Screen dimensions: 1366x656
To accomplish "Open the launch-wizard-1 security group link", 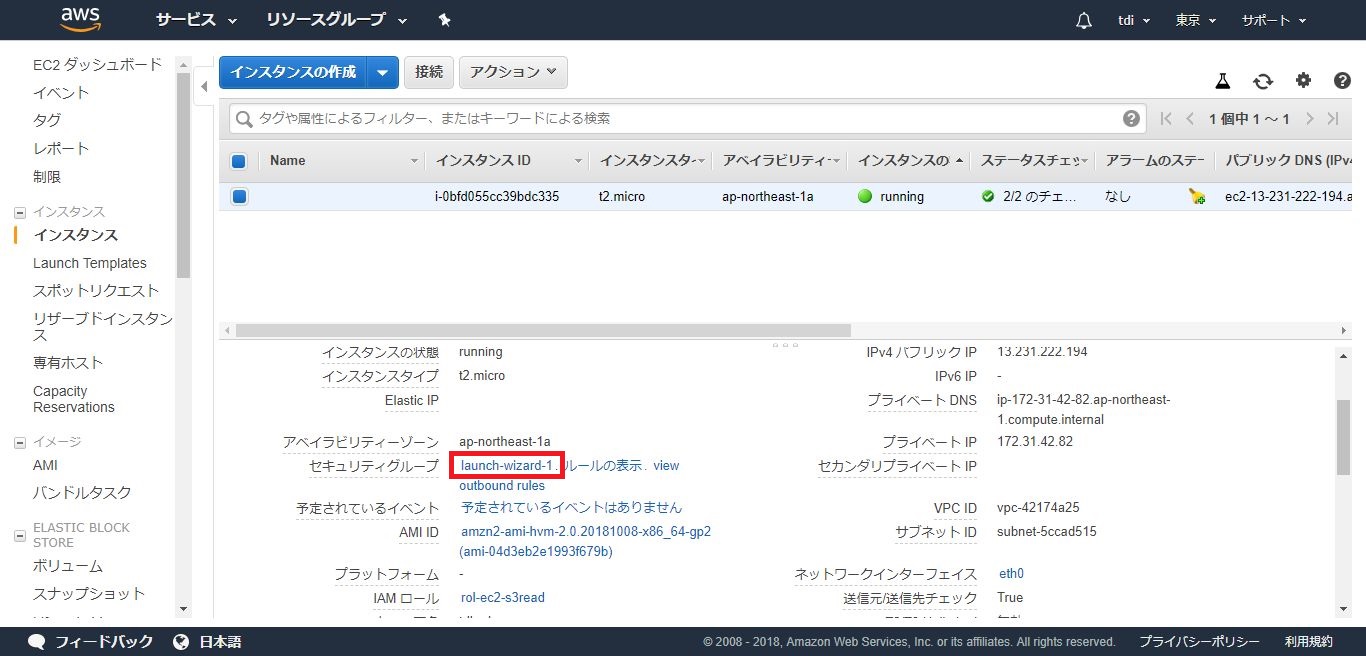I will (506, 466).
